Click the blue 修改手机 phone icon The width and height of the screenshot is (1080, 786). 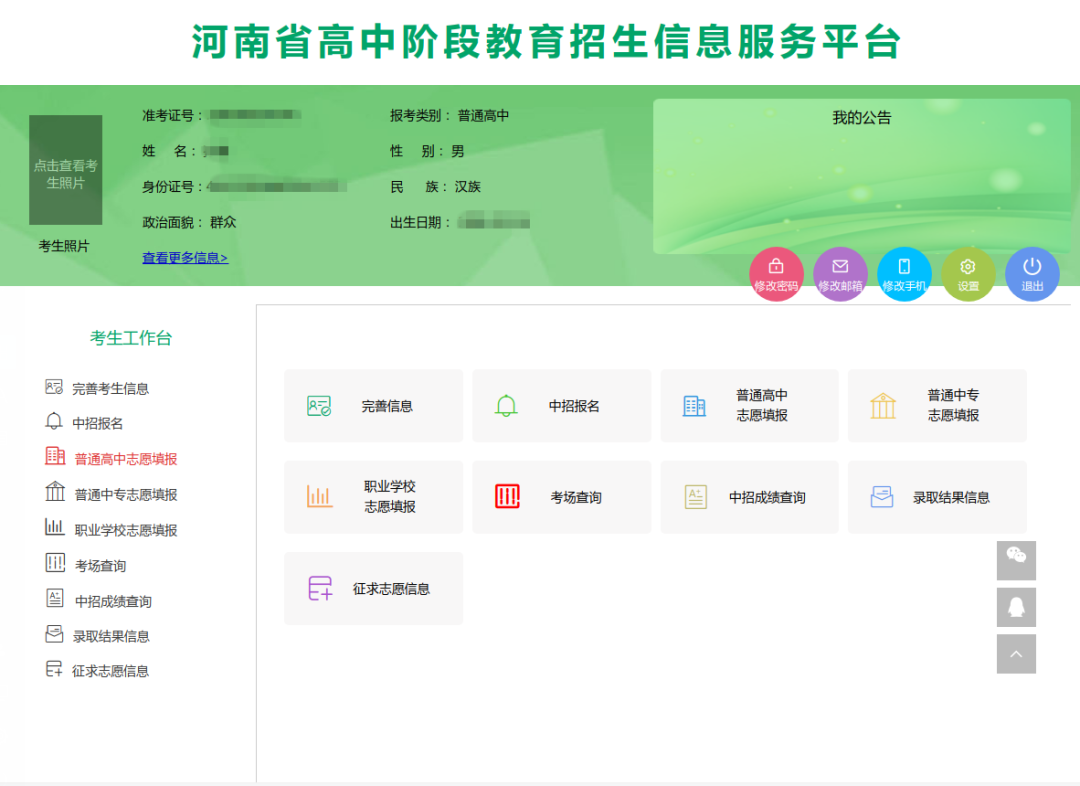(x=904, y=273)
